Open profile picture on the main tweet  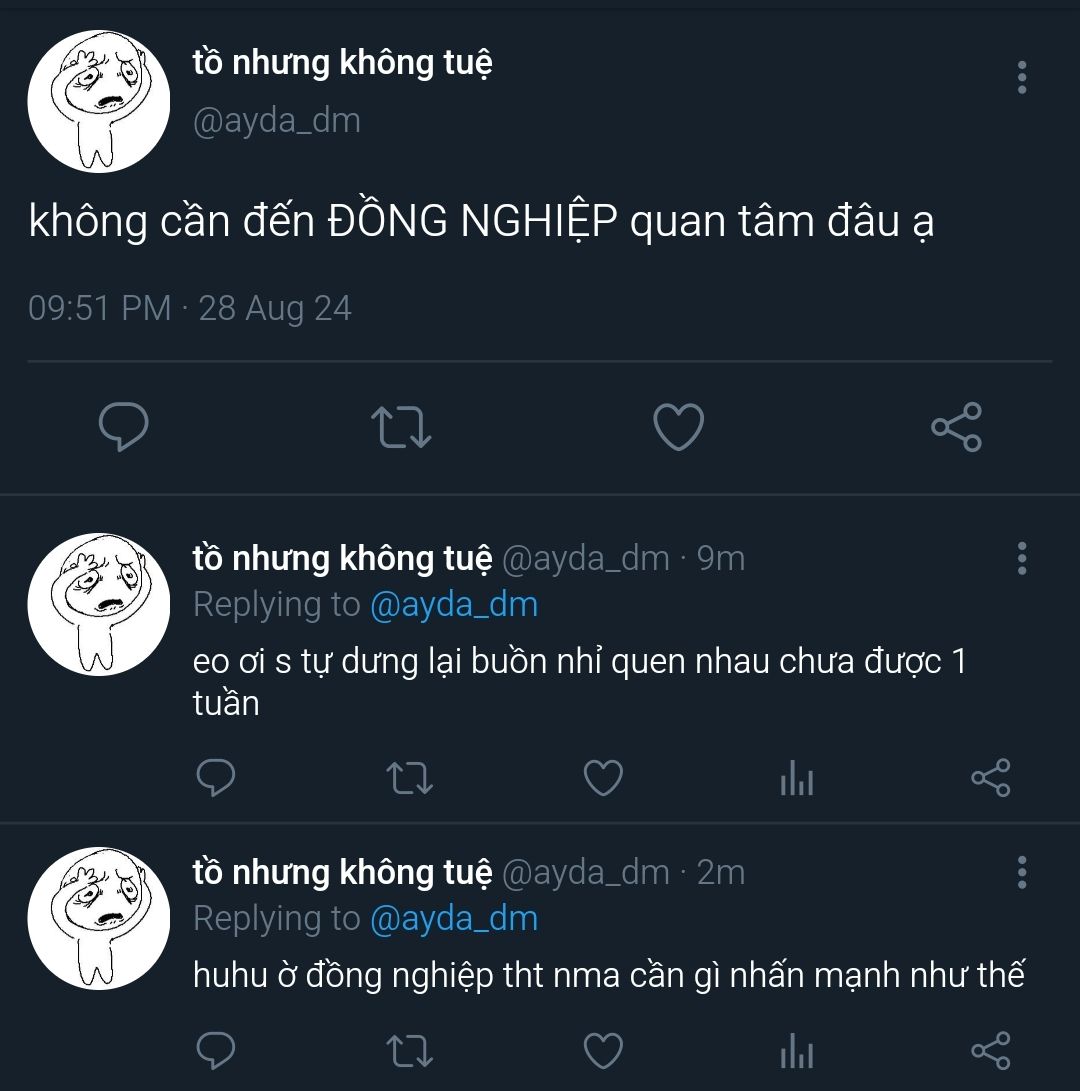(99, 101)
